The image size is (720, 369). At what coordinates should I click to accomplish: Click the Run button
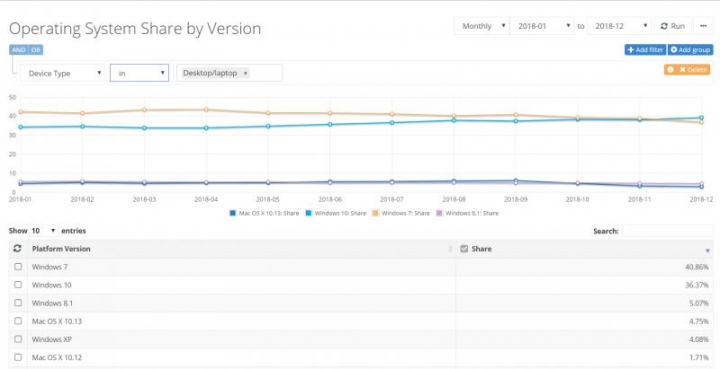pos(673,26)
